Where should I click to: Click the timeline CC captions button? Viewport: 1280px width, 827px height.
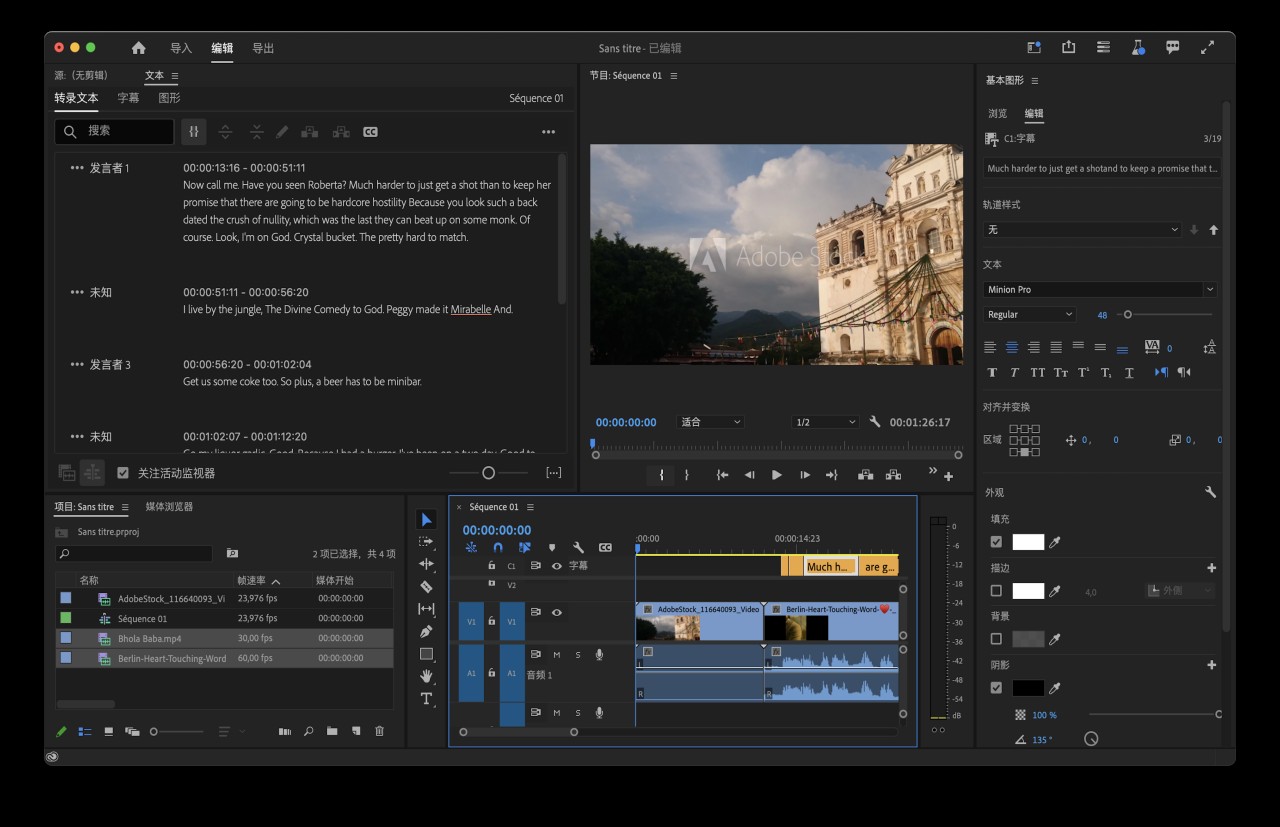click(x=605, y=547)
